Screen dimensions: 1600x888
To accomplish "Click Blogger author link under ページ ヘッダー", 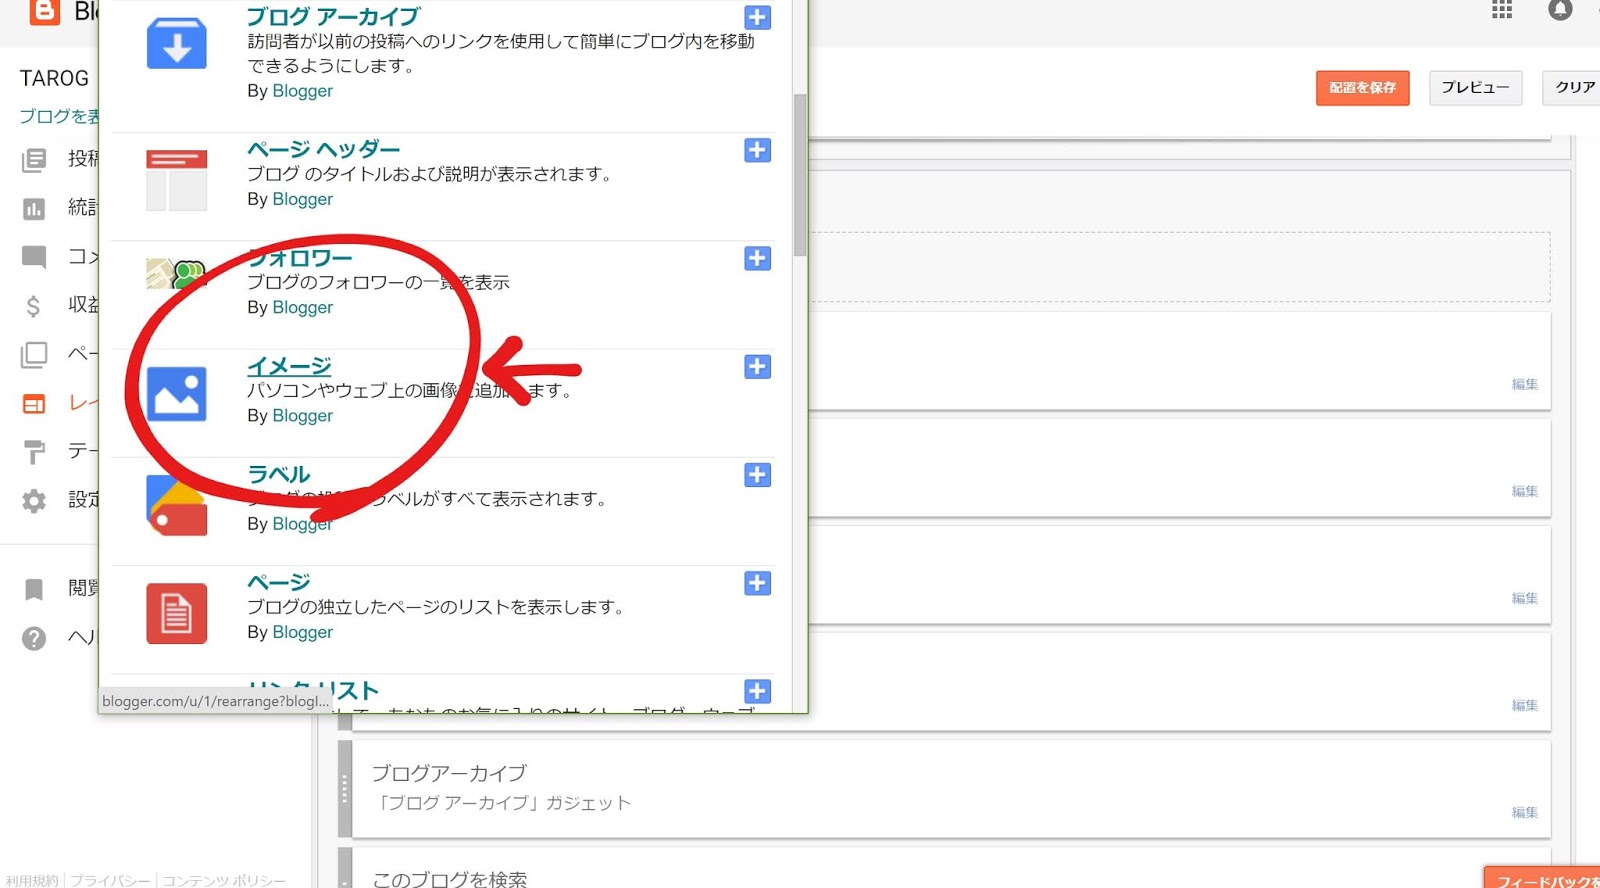I will point(303,200).
